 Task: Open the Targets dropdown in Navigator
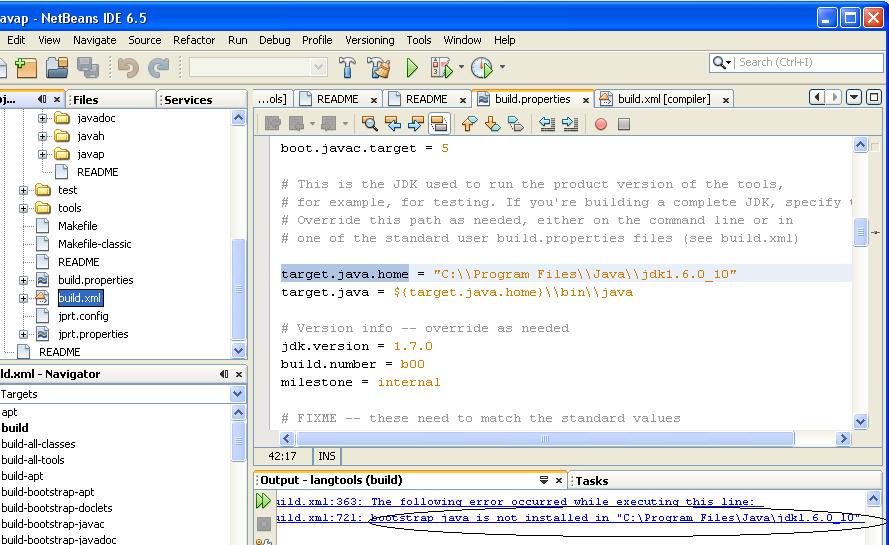point(238,394)
